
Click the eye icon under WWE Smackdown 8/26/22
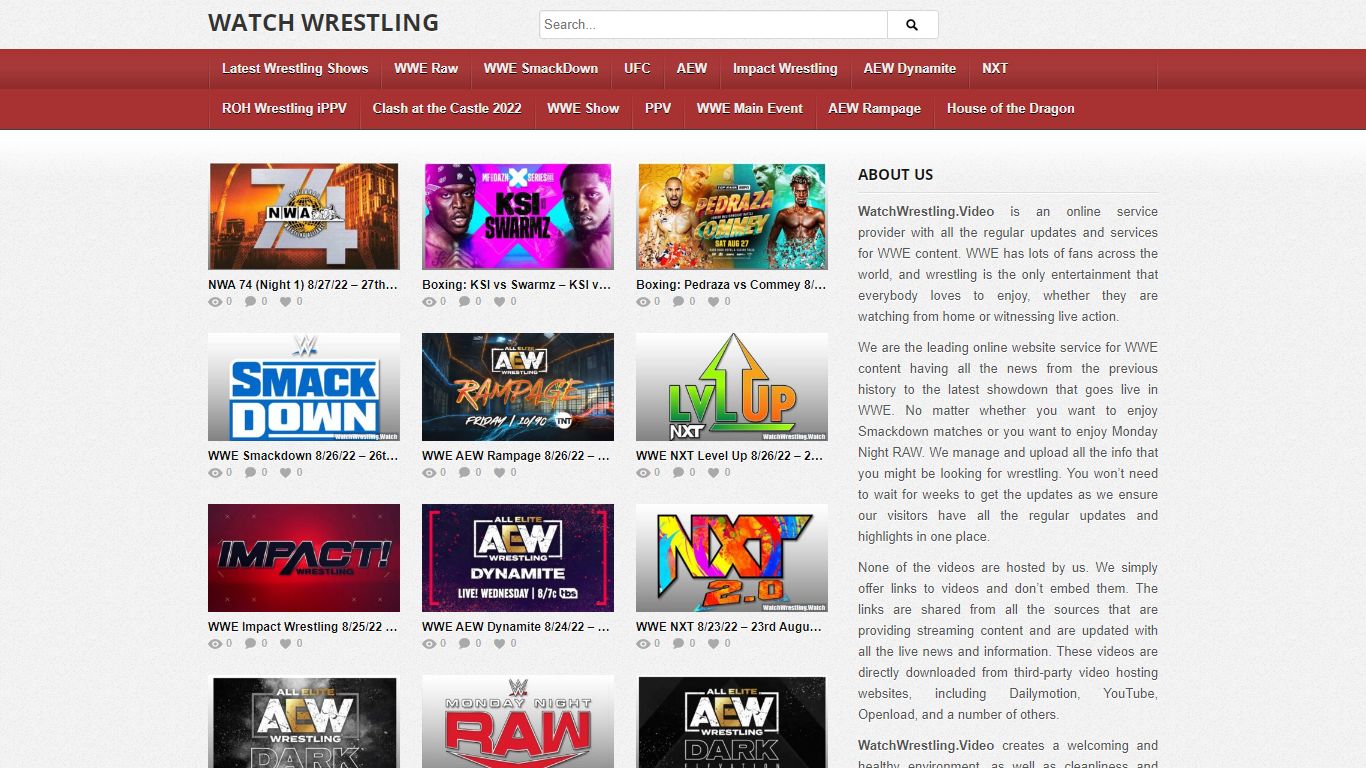[x=215, y=472]
